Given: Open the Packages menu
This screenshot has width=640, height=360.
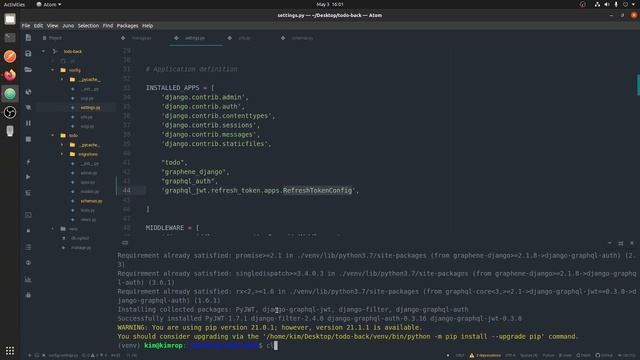Looking at the screenshot, I should 127,26.
